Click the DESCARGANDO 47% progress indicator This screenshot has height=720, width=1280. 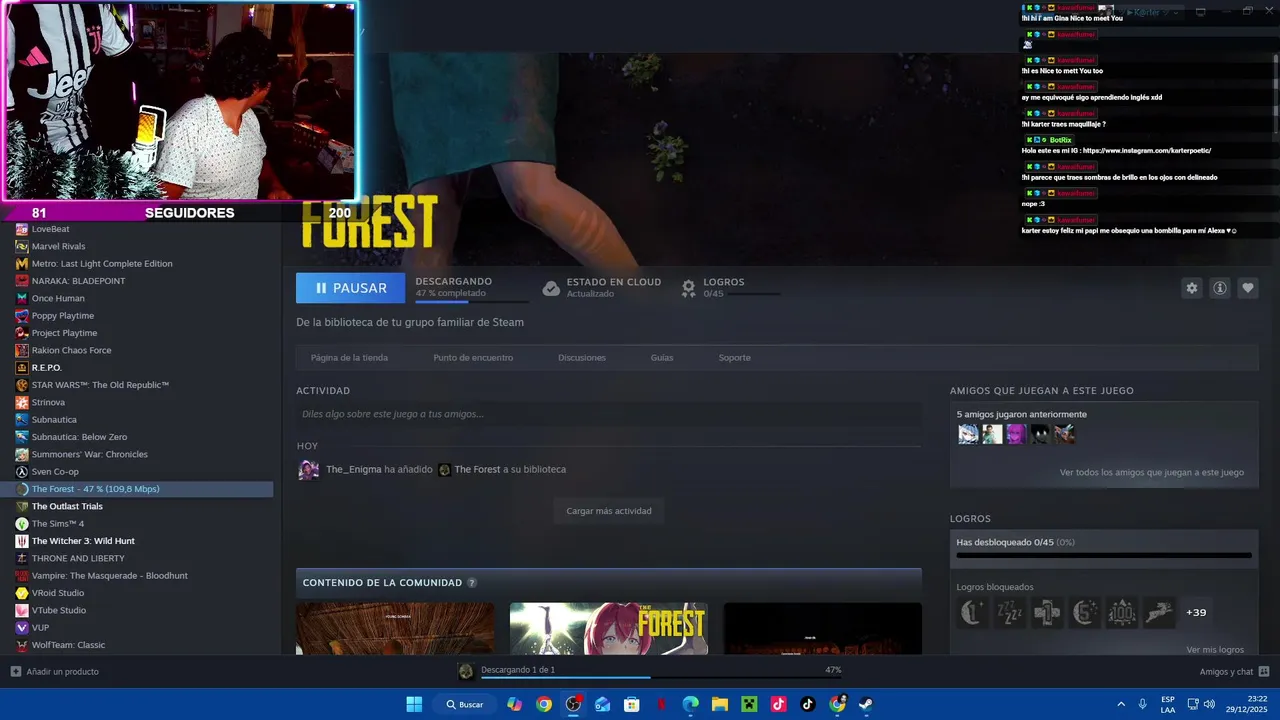[x=472, y=288]
